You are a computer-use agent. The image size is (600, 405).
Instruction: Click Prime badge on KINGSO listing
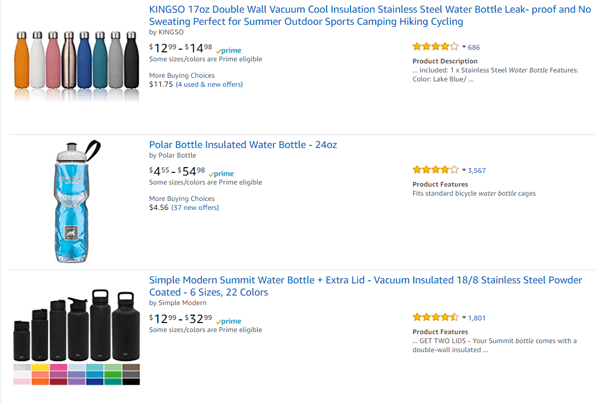[229, 49]
